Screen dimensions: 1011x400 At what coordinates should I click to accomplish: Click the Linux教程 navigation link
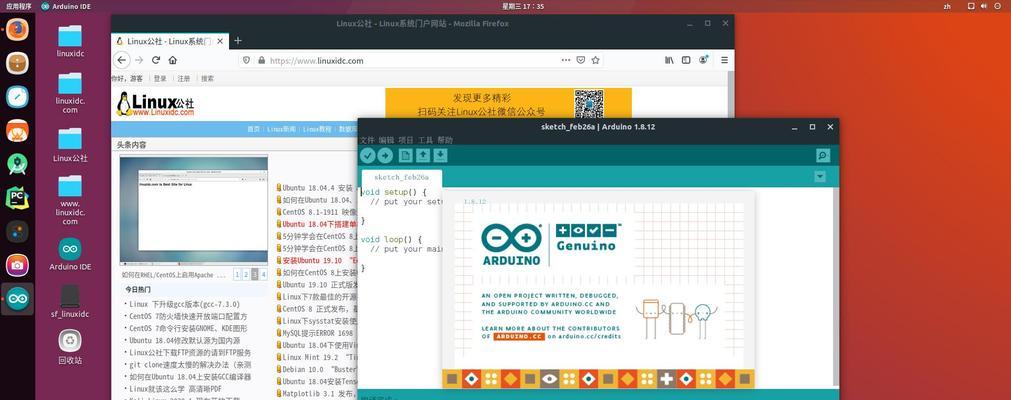point(317,129)
